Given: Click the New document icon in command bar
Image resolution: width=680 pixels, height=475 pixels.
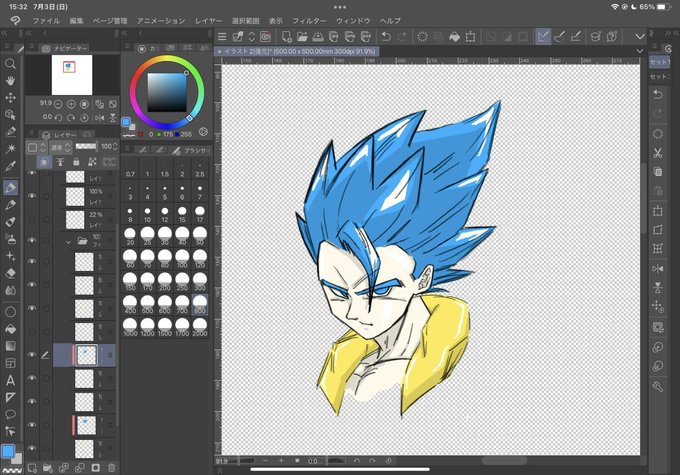Looking at the screenshot, I should (x=286, y=37).
